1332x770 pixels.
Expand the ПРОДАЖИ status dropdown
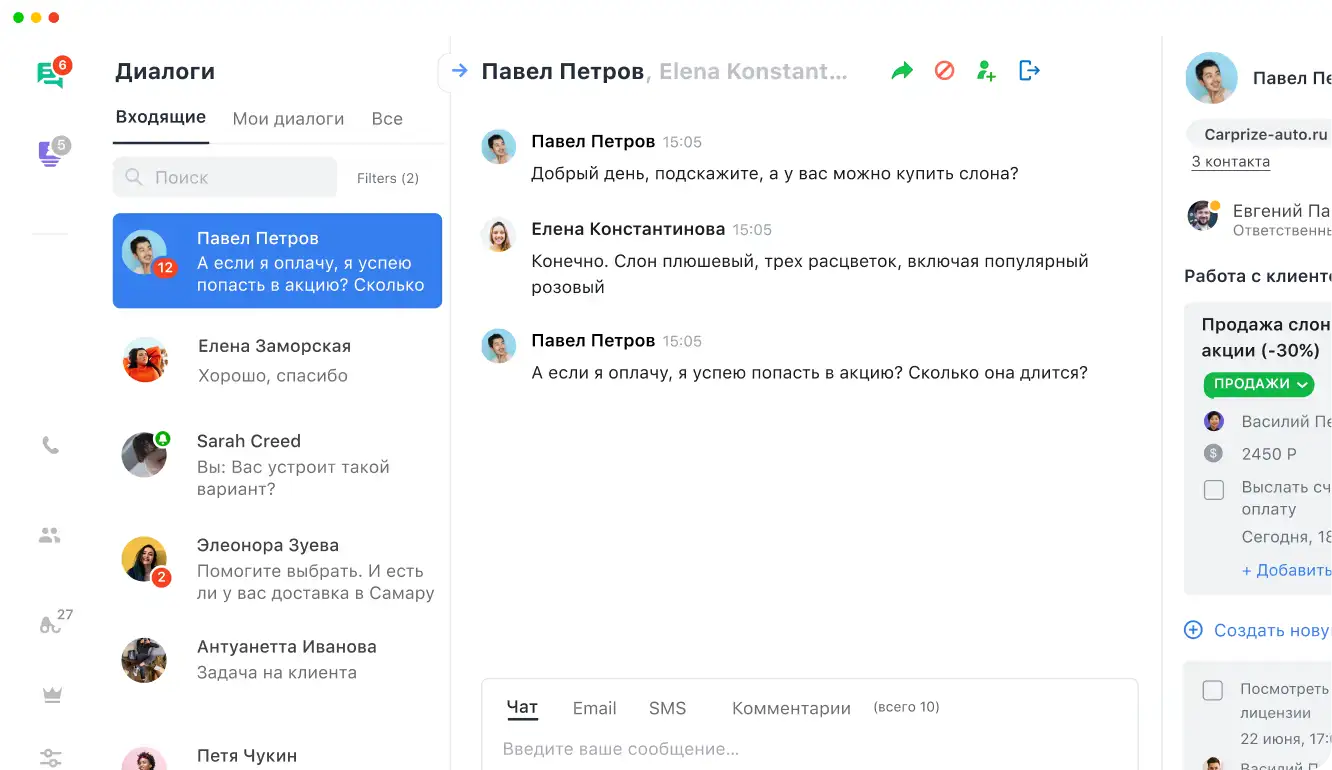tap(1259, 384)
